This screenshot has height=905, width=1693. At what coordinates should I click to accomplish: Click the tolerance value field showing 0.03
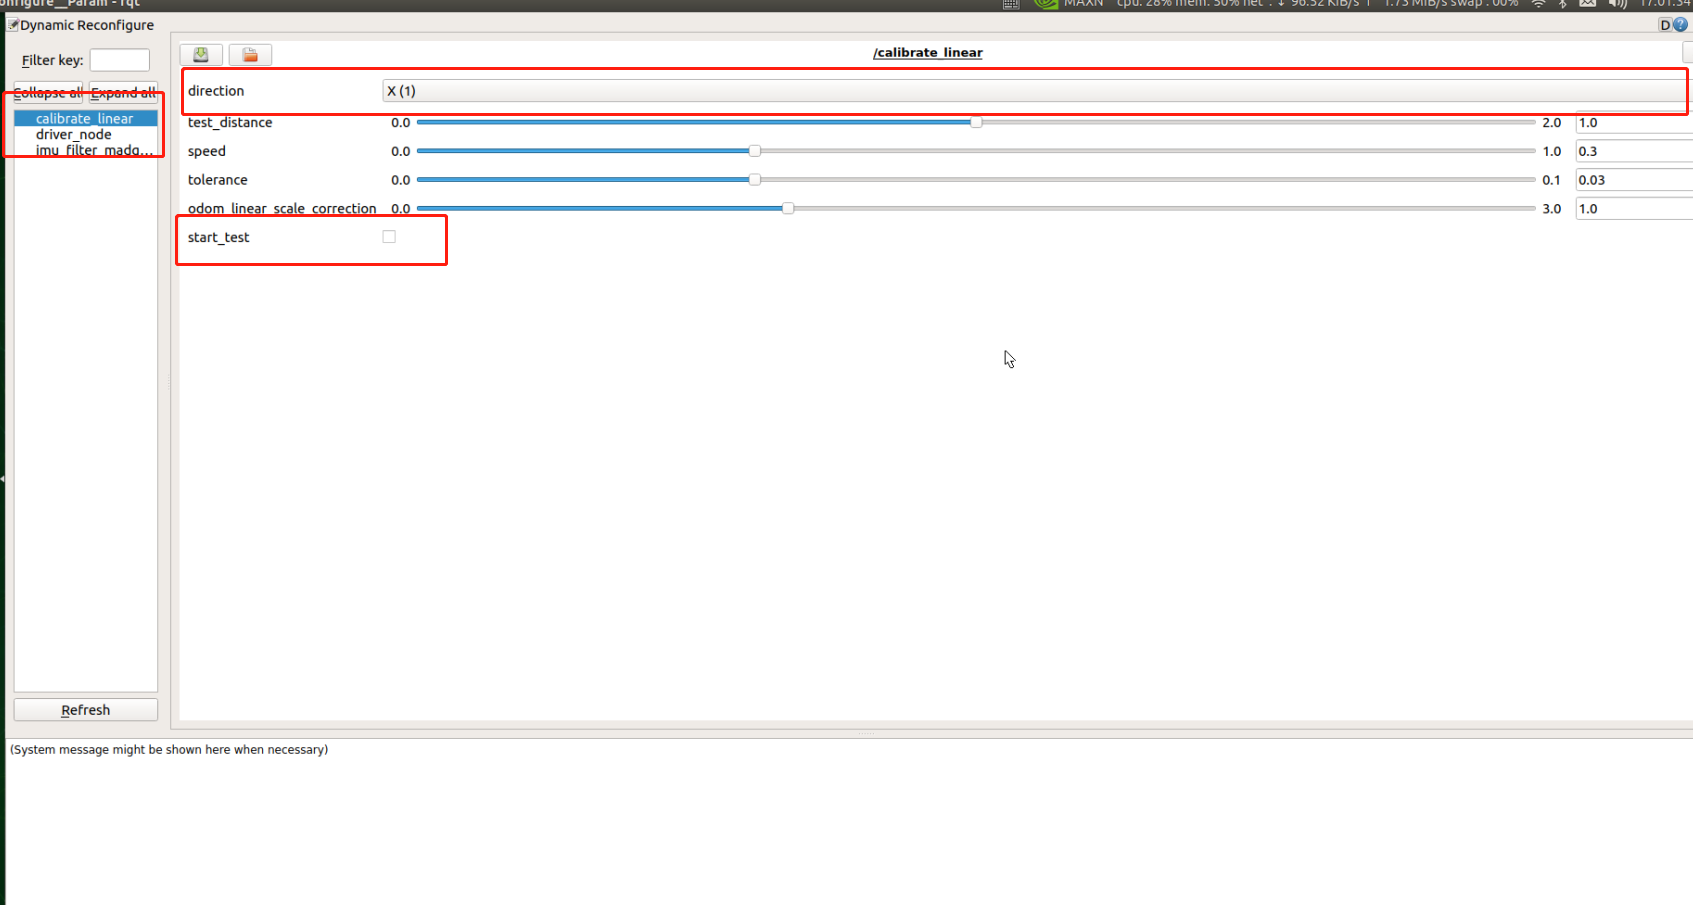tap(1632, 180)
